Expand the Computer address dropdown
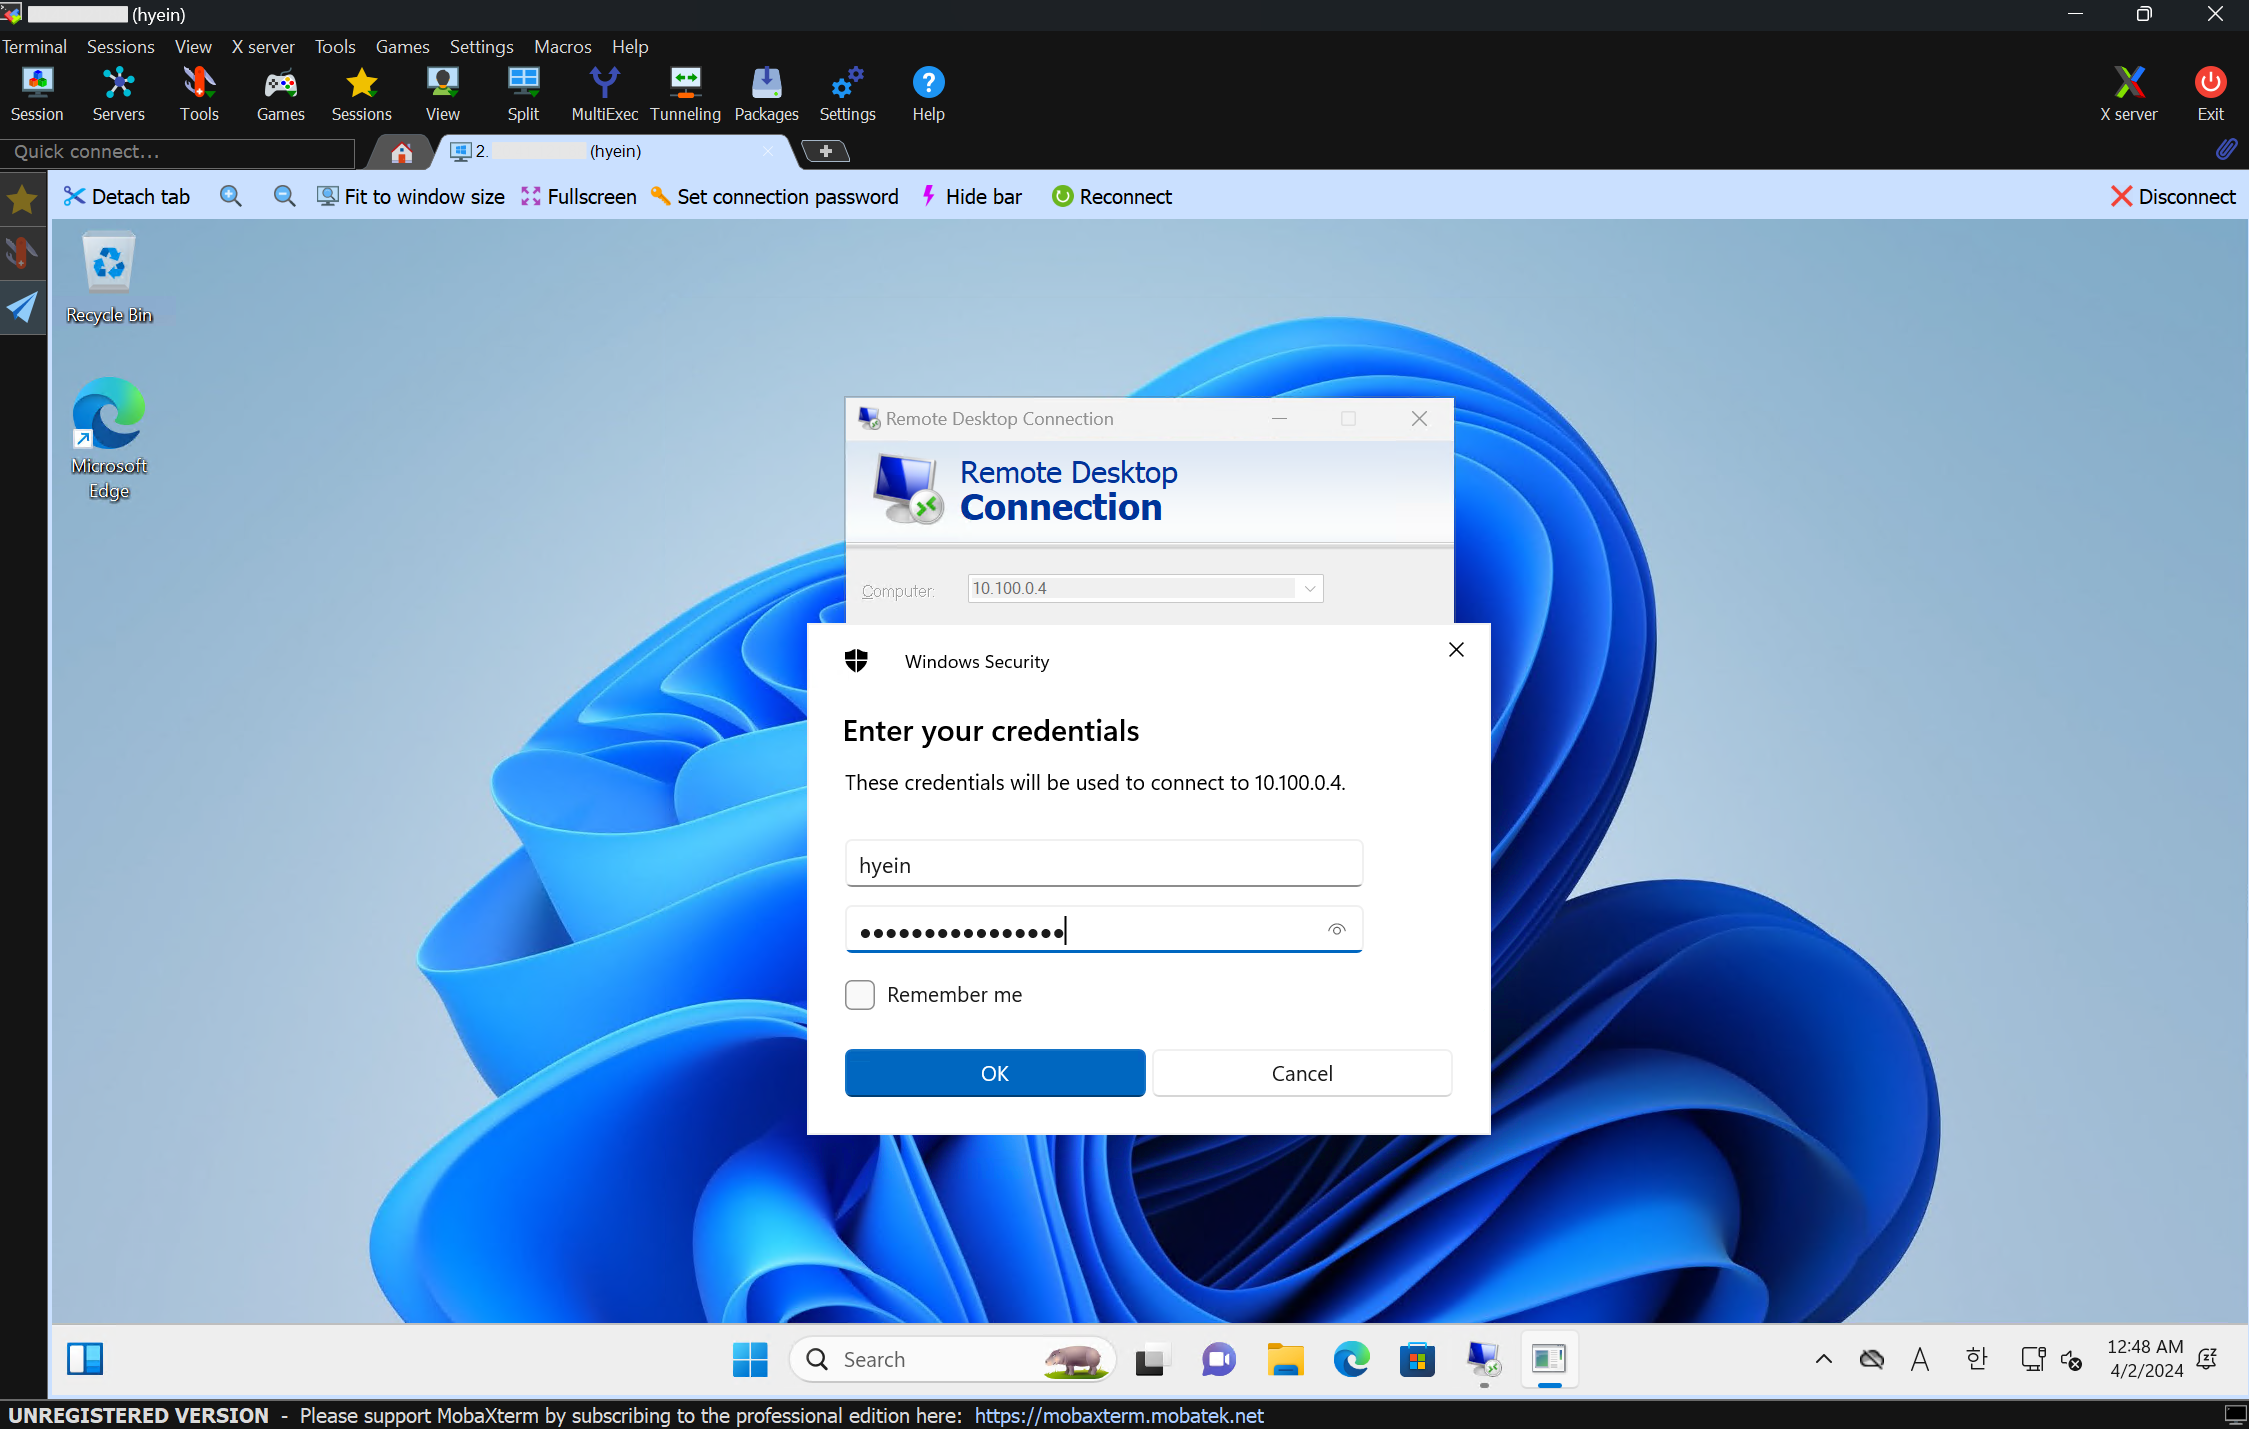 click(1309, 588)
